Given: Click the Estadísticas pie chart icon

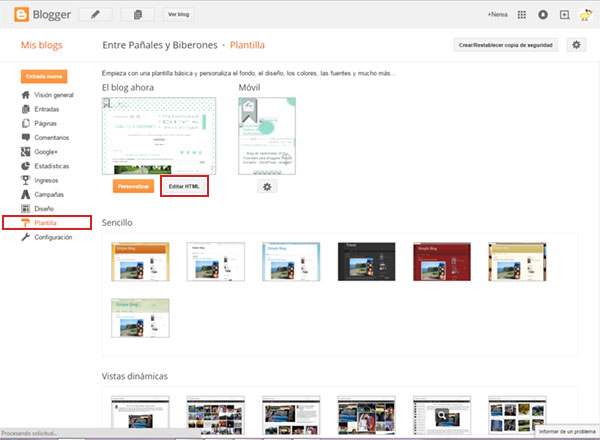Looking at the screenshot, I should click(x=26, y=166).
